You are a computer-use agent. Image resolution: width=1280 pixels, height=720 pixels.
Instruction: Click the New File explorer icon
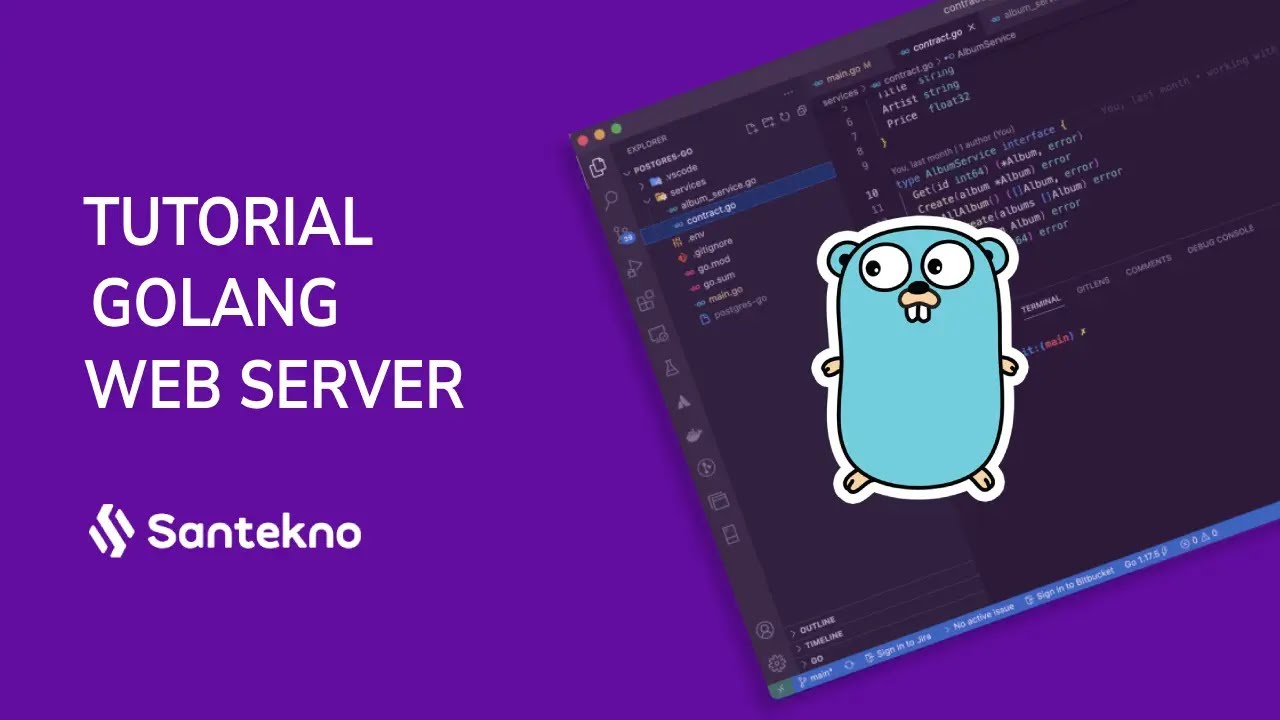click(752, 128)
